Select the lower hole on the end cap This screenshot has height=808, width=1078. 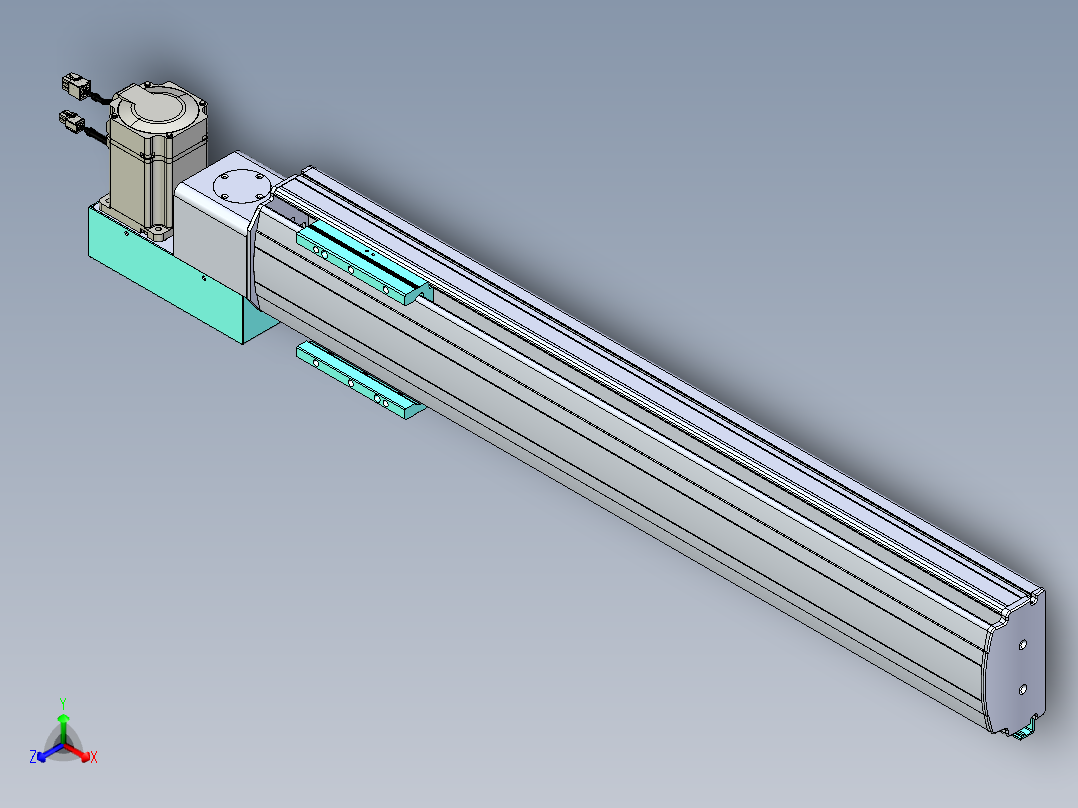[x=1022, y=688]
